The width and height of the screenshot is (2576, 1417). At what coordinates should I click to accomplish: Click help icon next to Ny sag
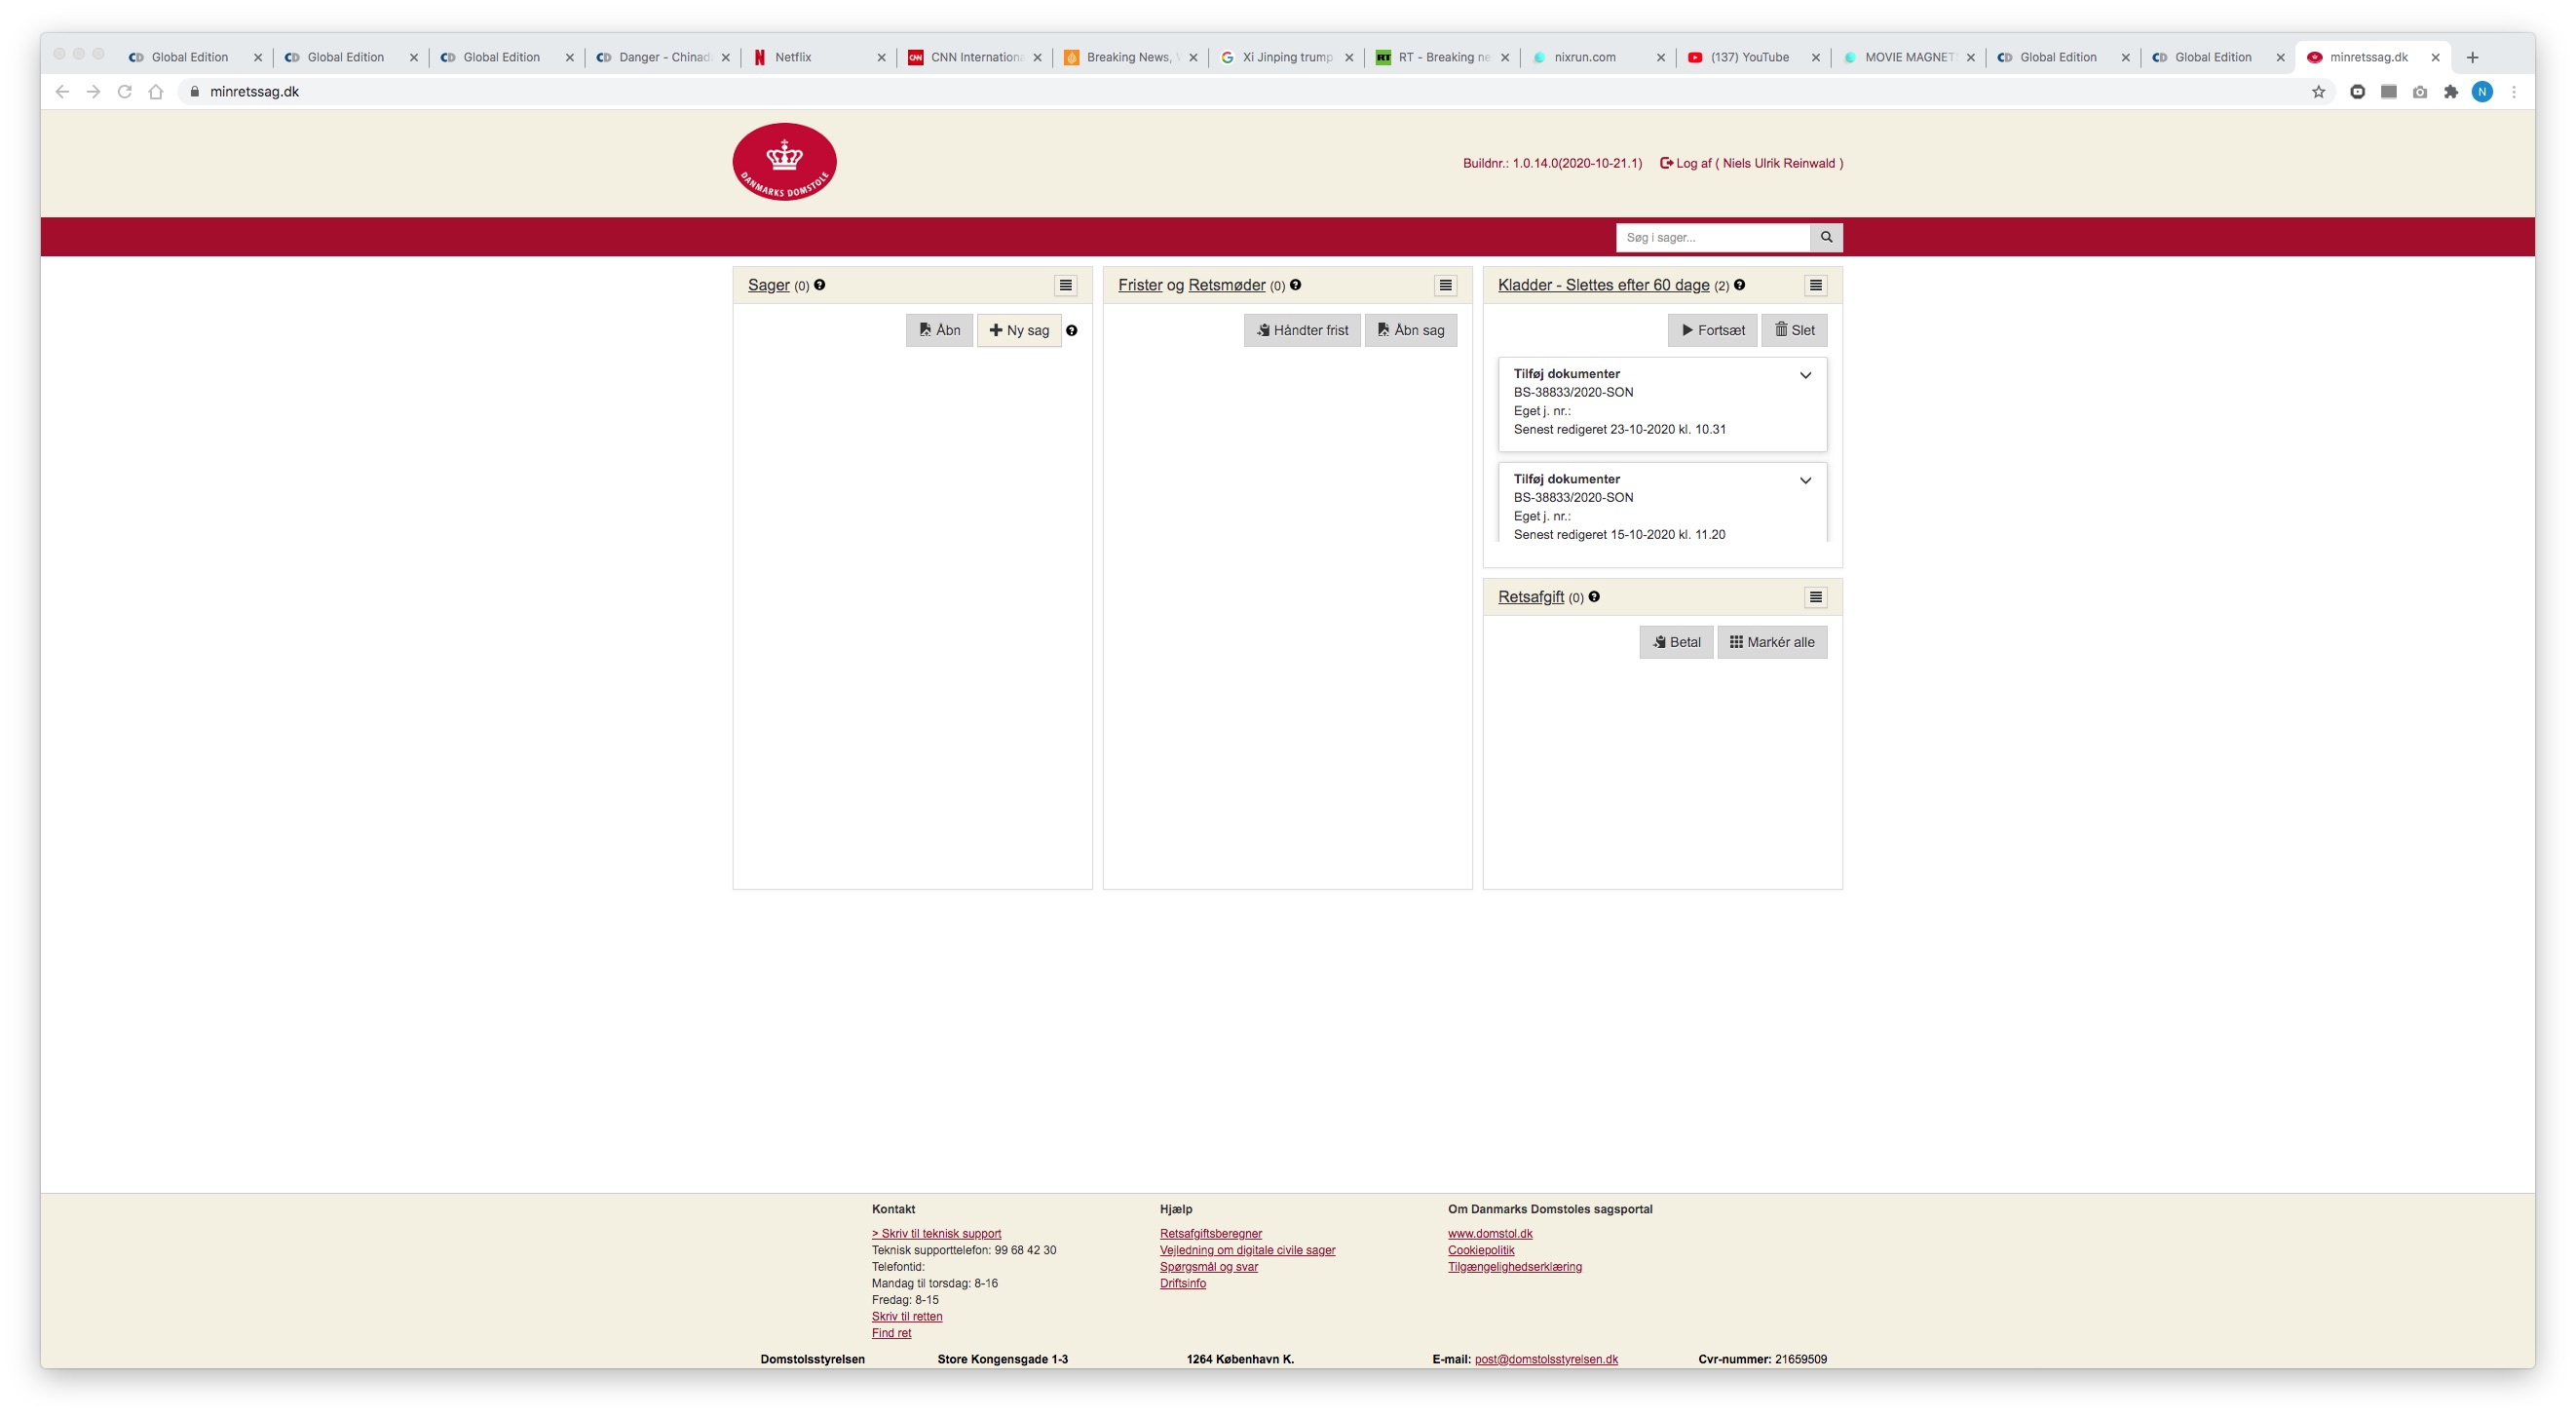tap(1072, 331)
